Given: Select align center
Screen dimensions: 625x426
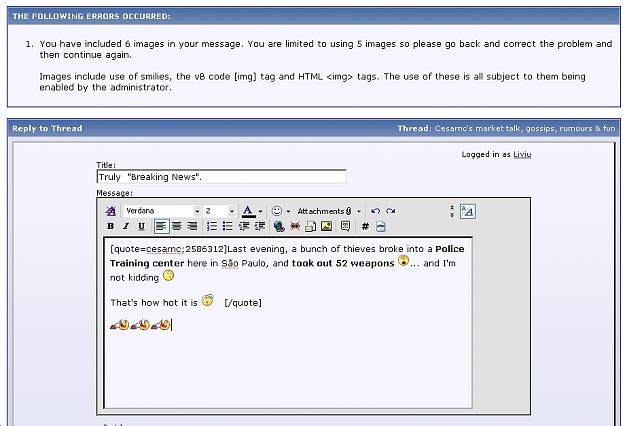Looking at the screenshot, I should click(x=177, y=226).
